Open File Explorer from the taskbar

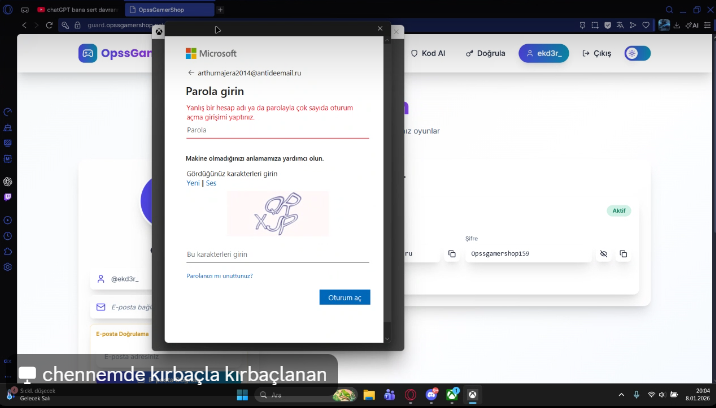coord(369,395)
